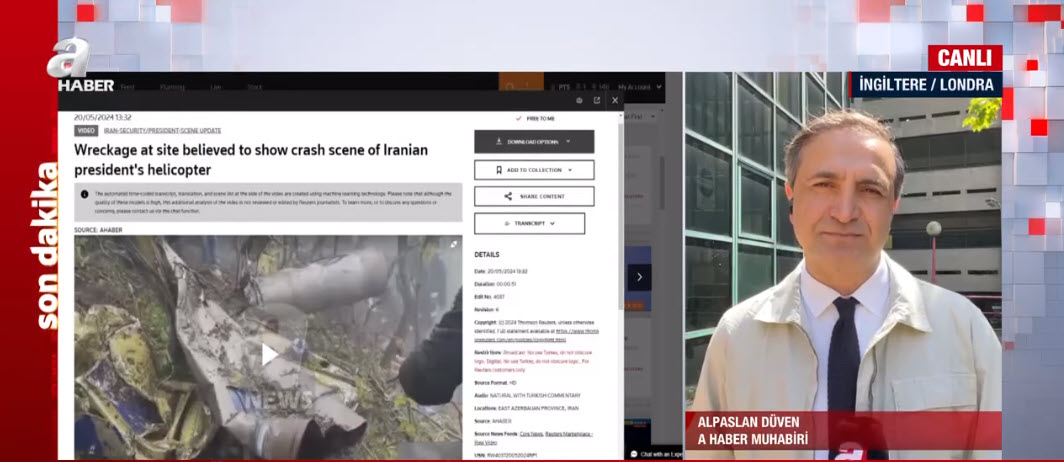The image size is (1064, 462).
Task: Open the My Account menu
Action: [634, 87]
